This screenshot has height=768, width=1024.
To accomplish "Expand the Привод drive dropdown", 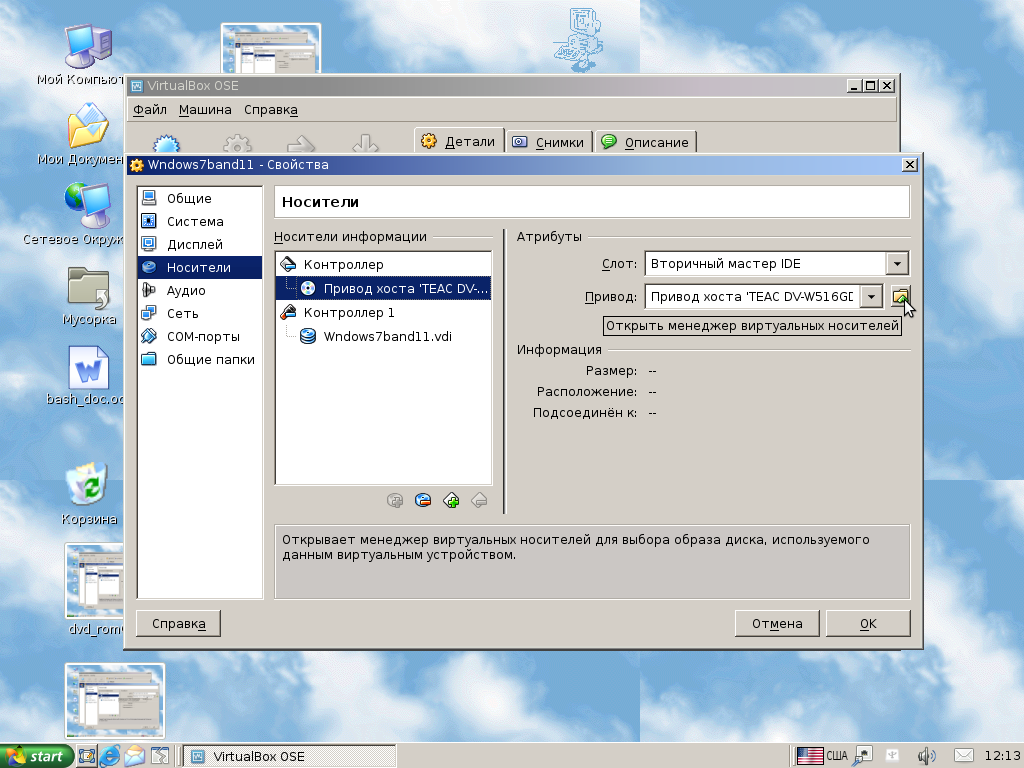I will tap(871, 296).
